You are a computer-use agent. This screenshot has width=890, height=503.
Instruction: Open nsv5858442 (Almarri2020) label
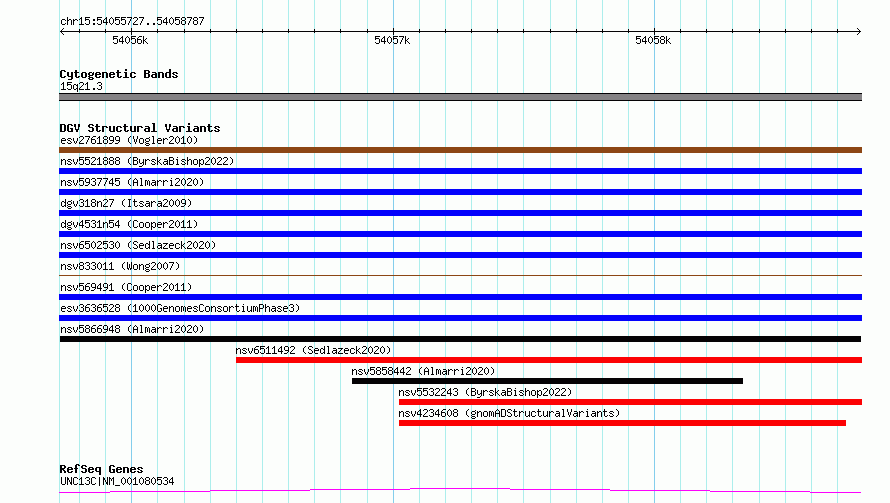click(423, 371)
